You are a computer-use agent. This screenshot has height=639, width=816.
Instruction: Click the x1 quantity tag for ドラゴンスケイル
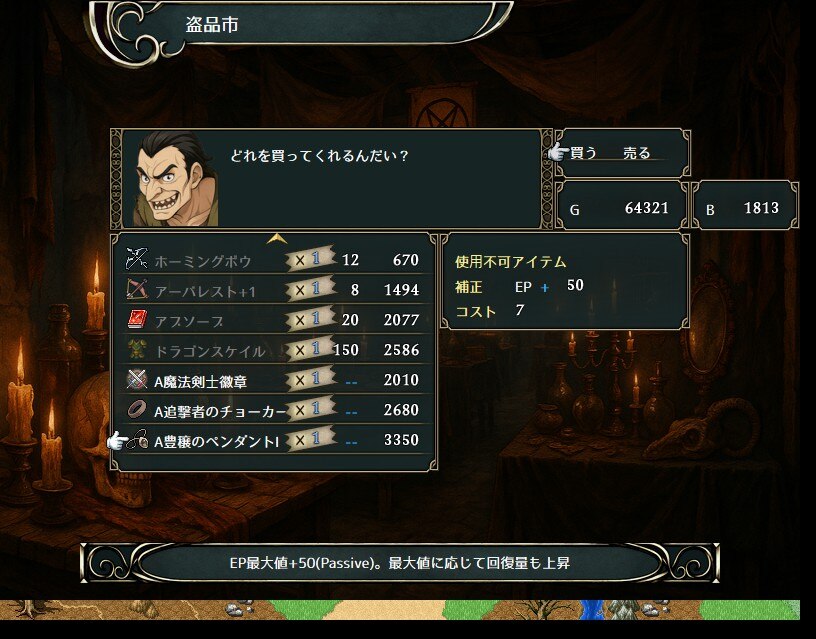coord(311,349)
